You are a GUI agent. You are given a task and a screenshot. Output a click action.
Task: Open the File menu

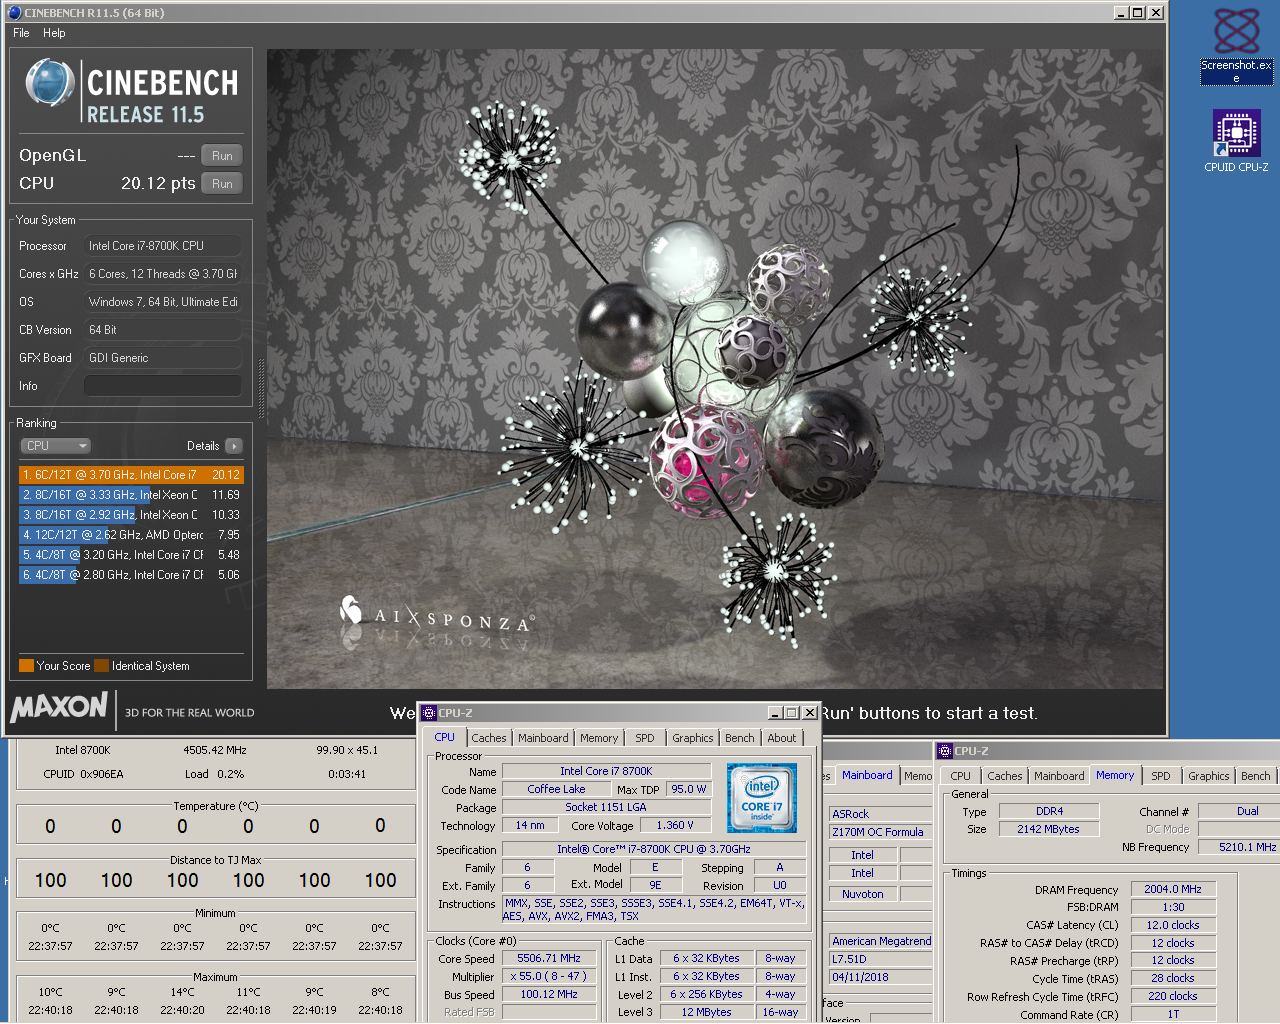tap(21, 33)
